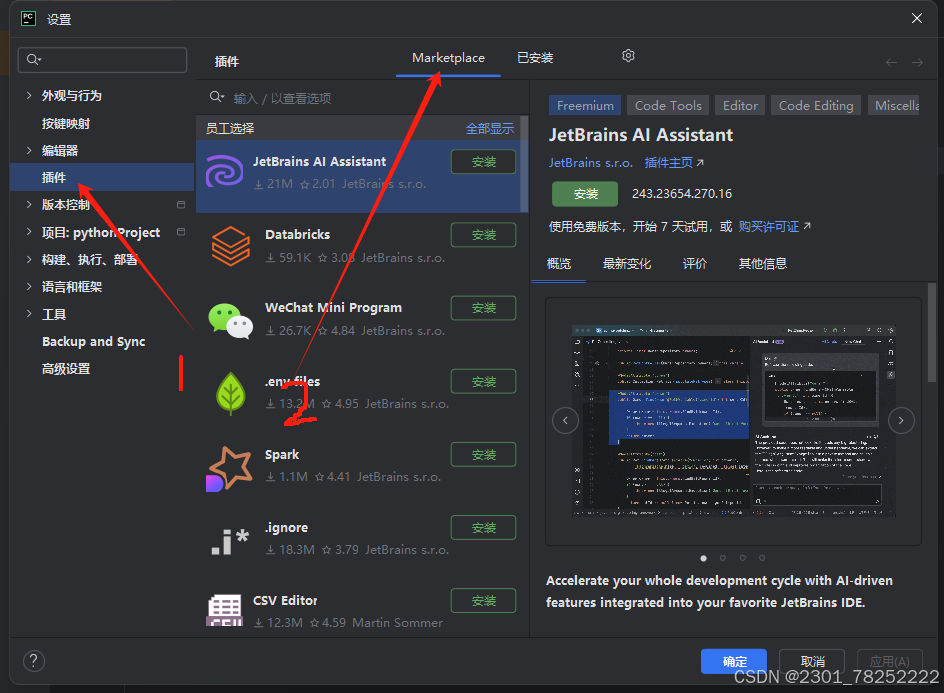Viewport: 944px width, 693px height.
Task: Open 全部显示 link for staff picks
Action: 489,128
